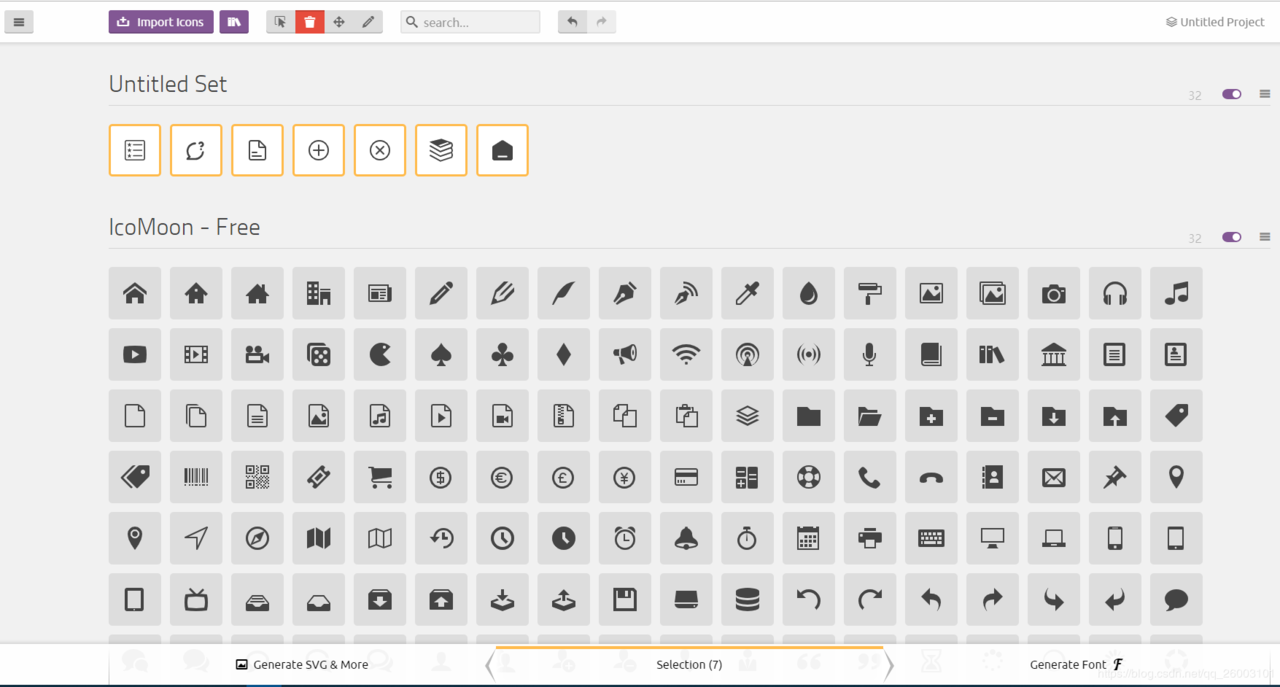Select the arrow selection tool

(281, 22)
